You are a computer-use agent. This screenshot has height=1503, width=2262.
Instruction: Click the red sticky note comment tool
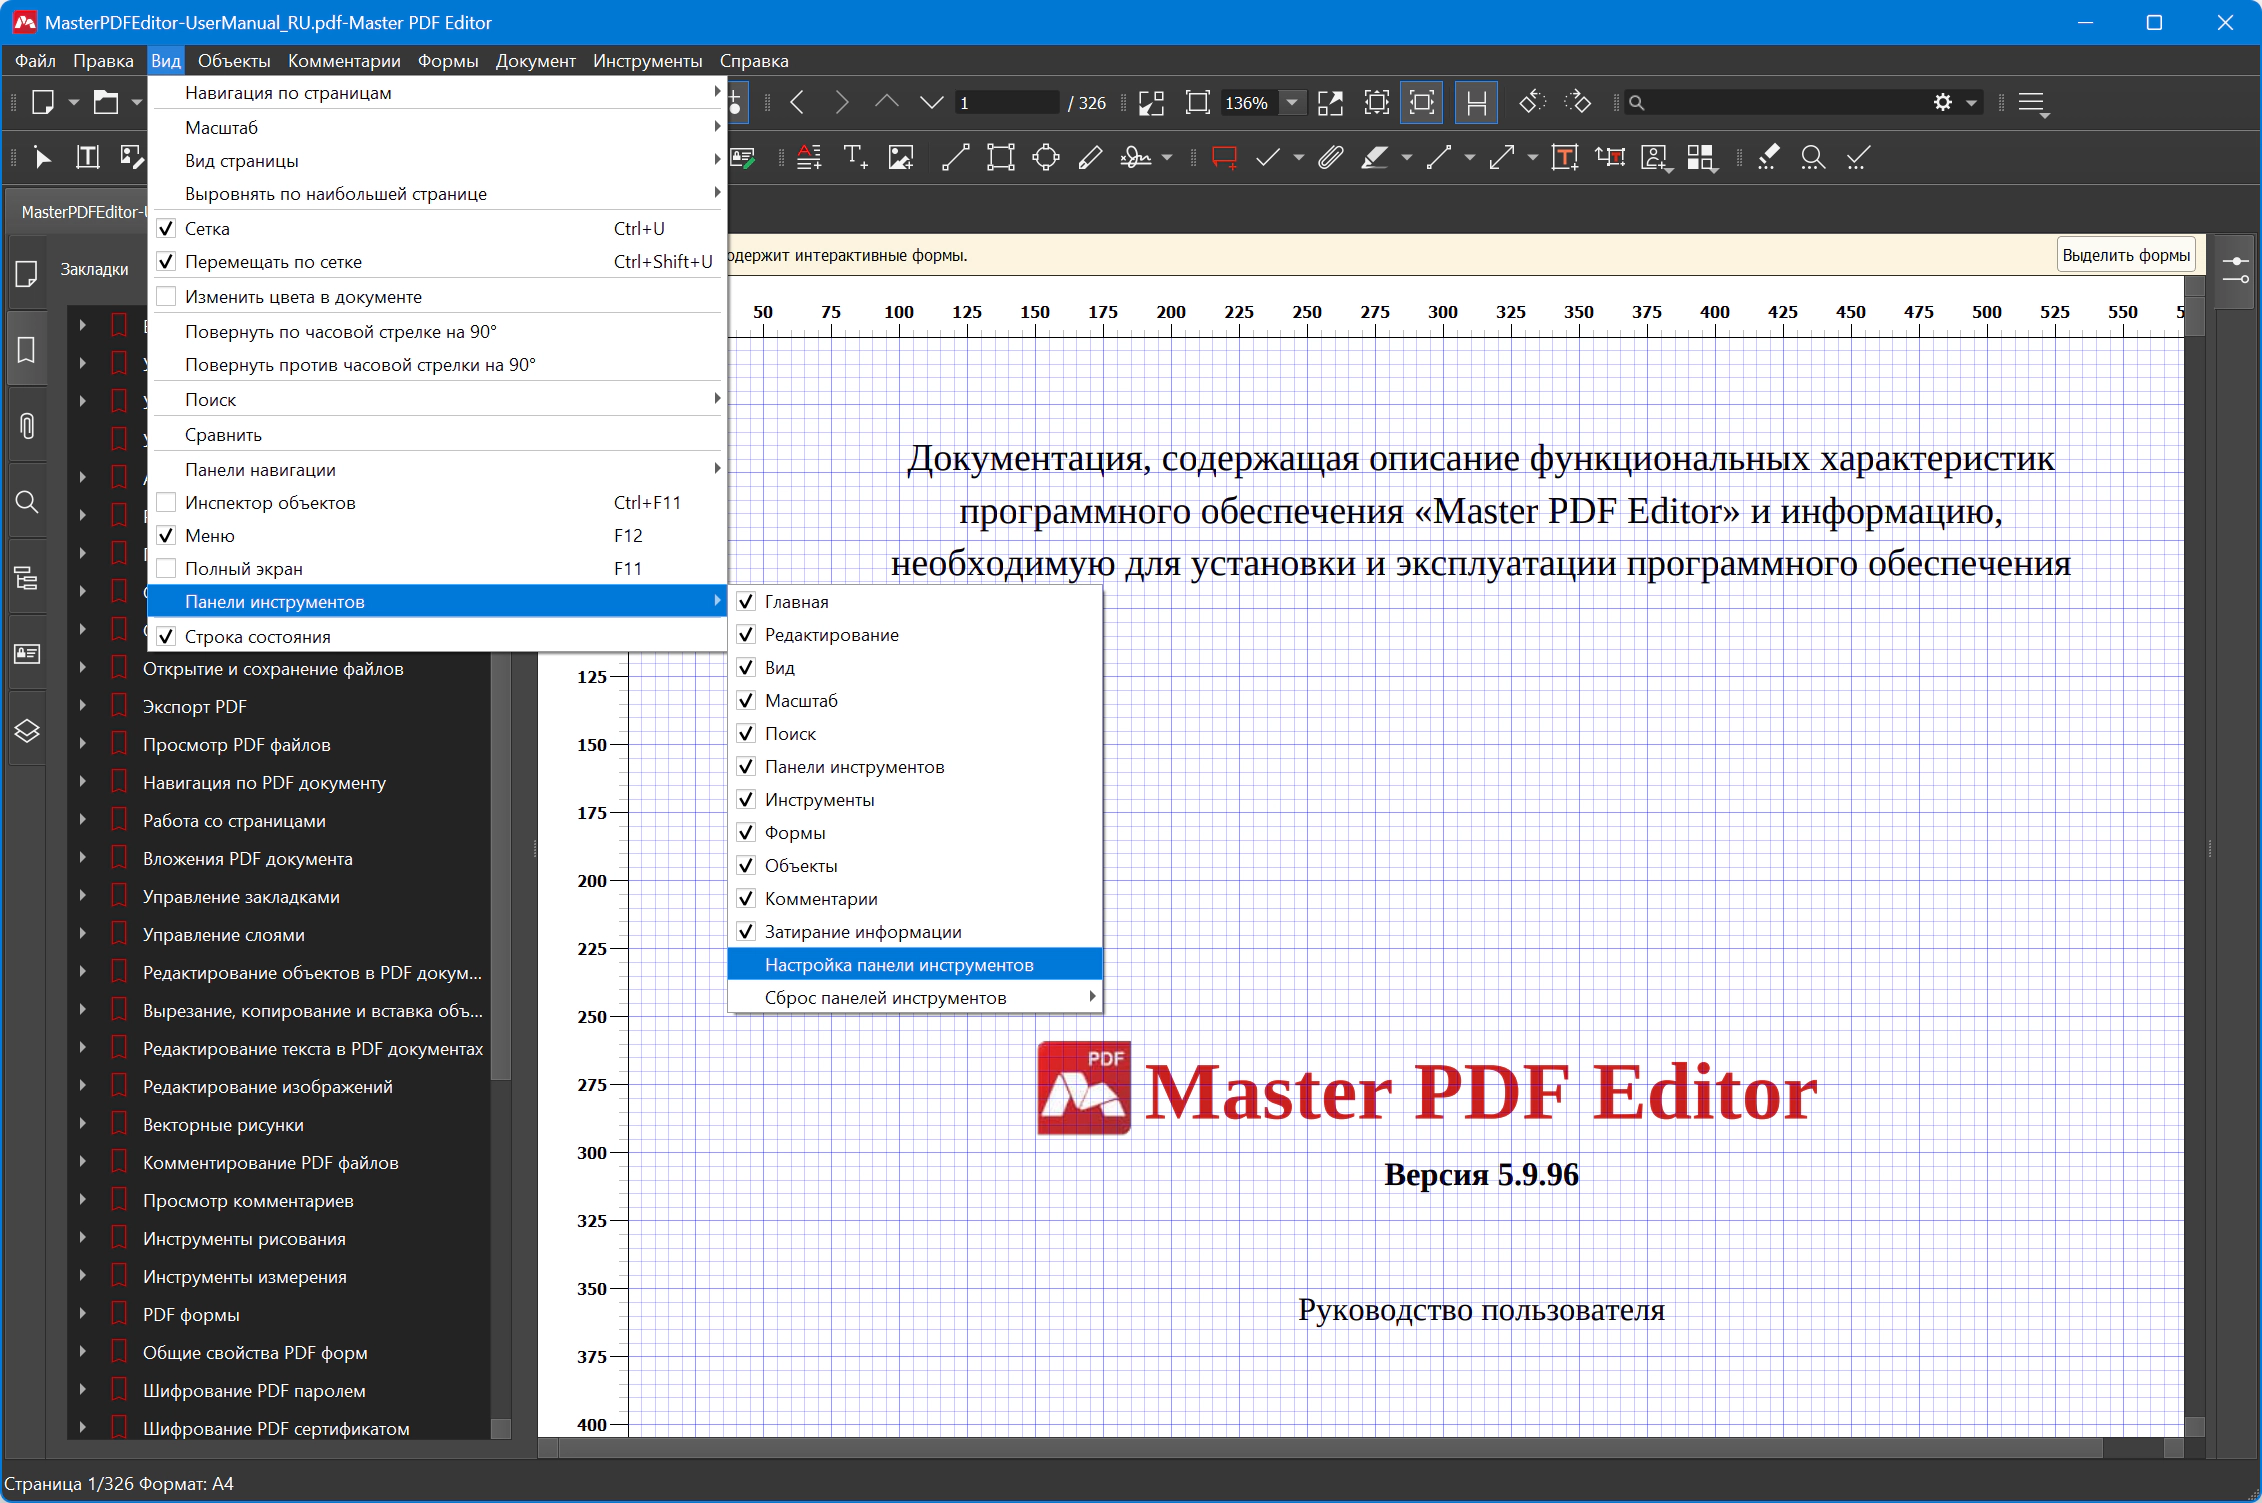[1224, 158]
